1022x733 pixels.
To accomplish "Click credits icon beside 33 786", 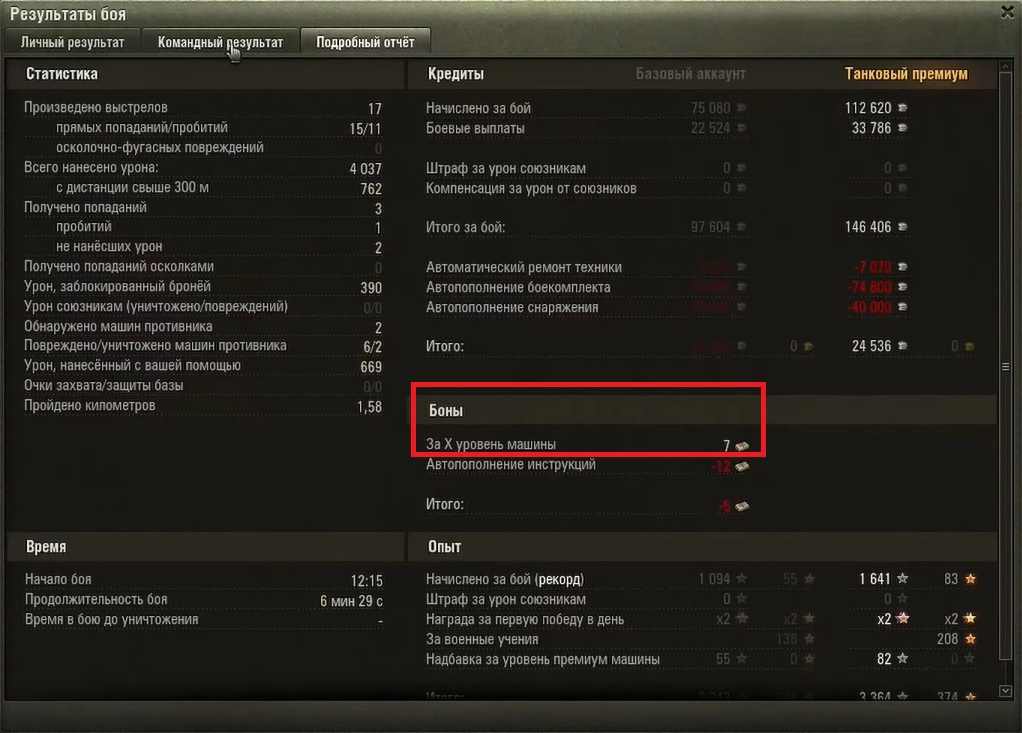I will (x=903, y=128).
